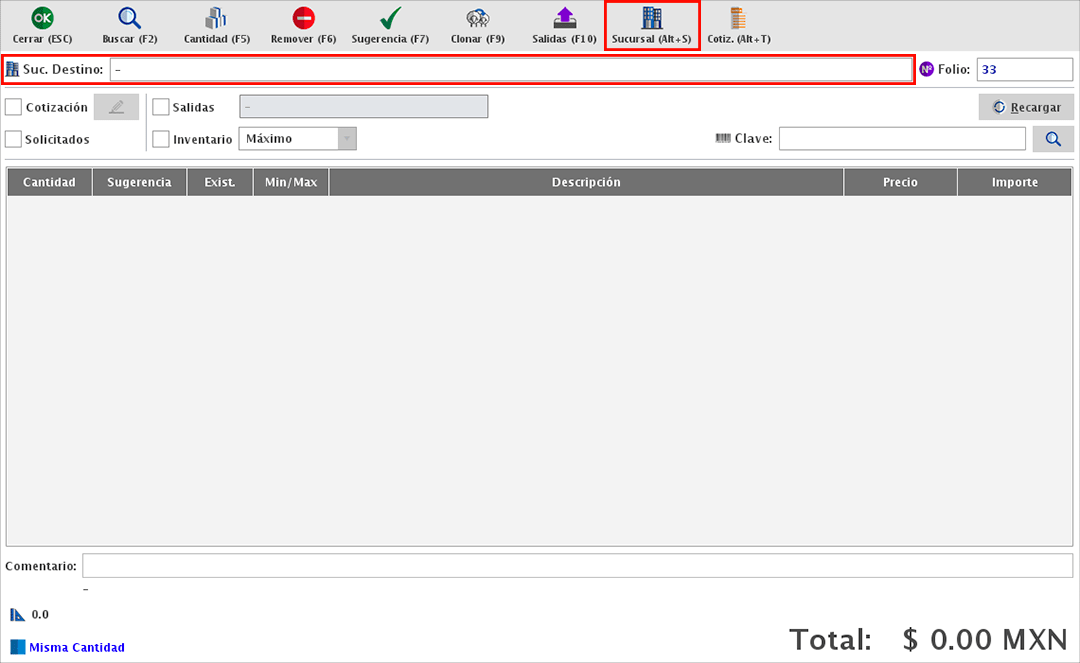Image resolution: width=1080 pixels, height=663 pixels.
Task: Click into the Comentario text field
Action: (577, 566)
